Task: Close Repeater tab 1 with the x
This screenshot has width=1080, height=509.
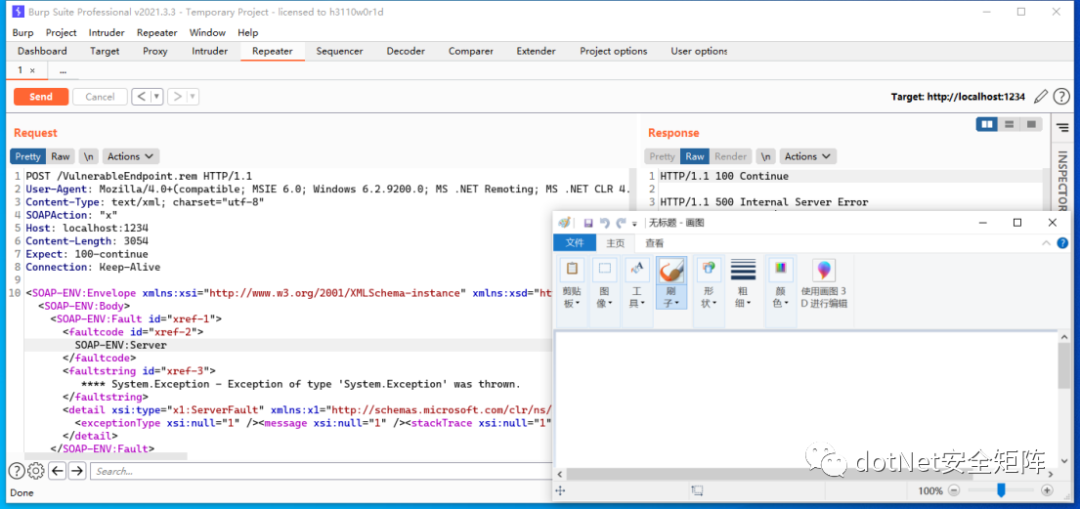Action: coord(32,70)
